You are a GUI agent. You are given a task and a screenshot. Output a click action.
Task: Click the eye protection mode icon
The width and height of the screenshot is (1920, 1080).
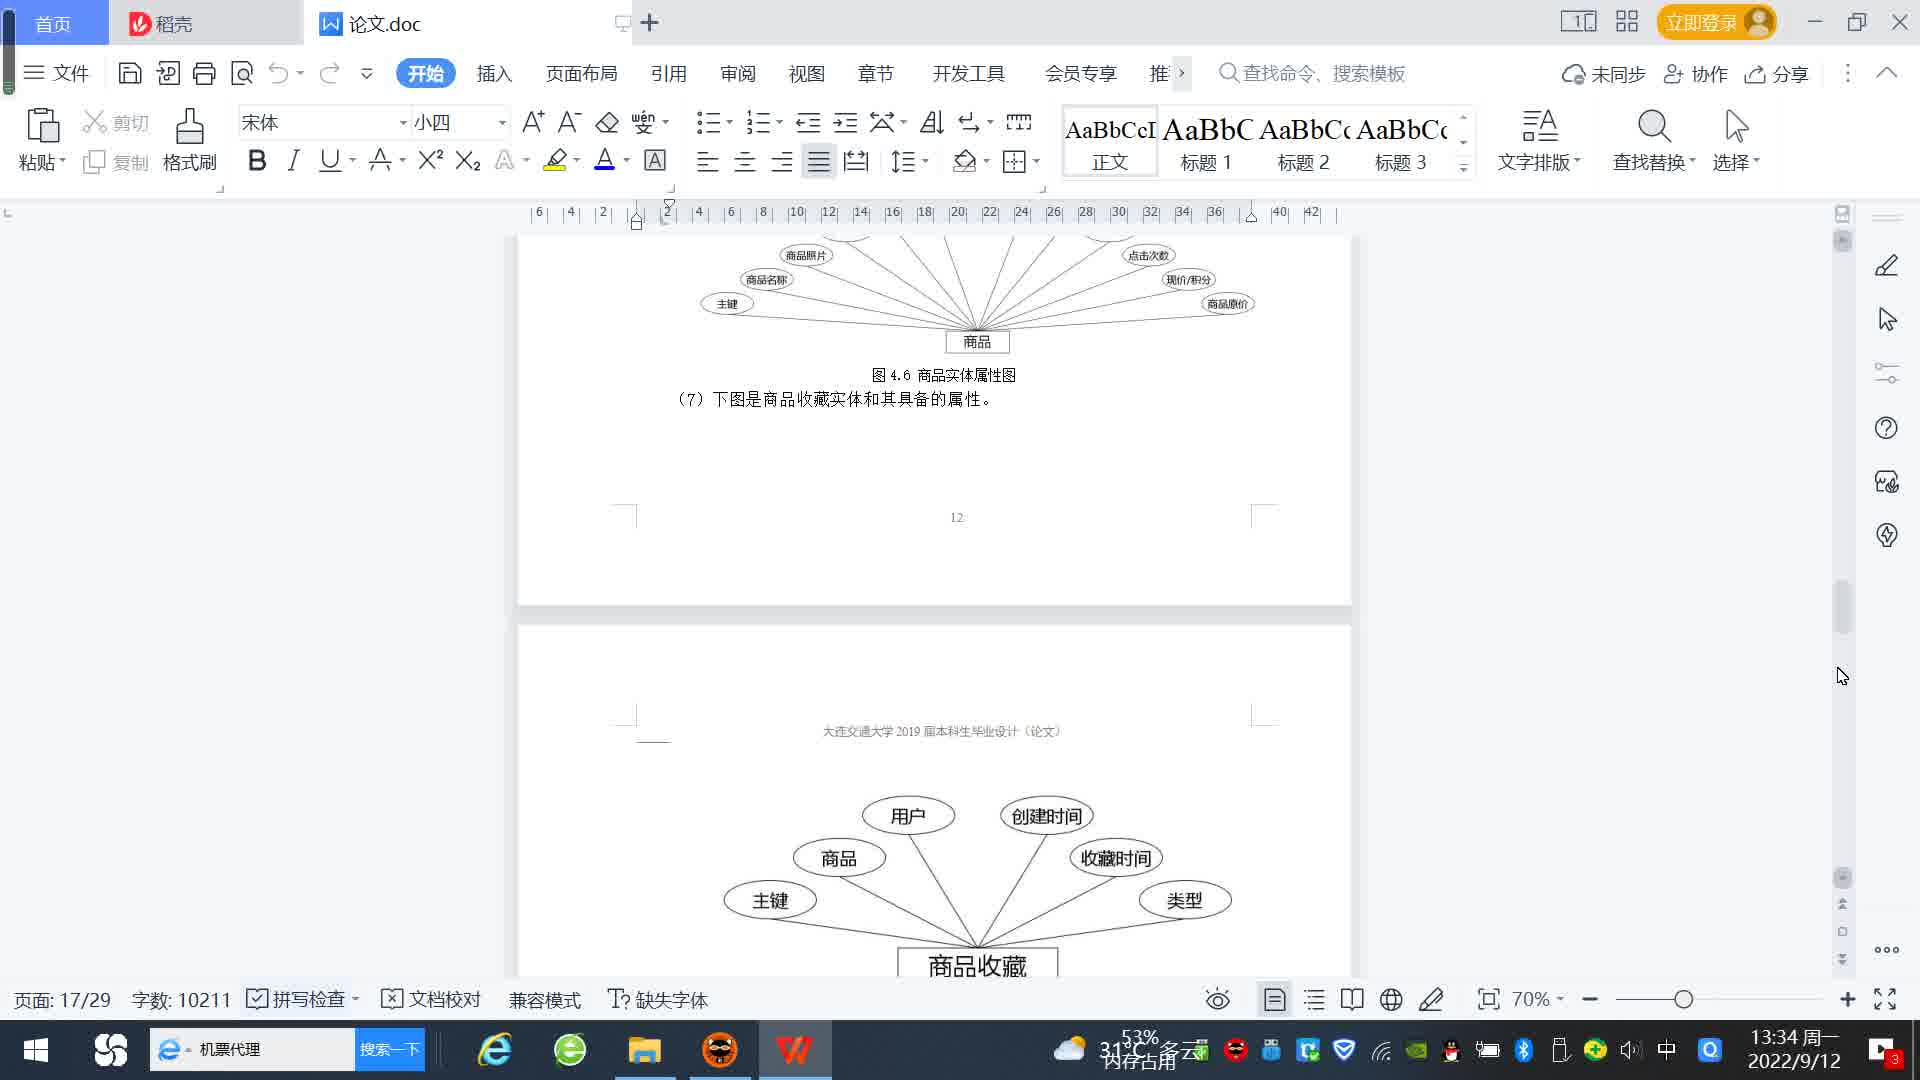pos(1217,999)
